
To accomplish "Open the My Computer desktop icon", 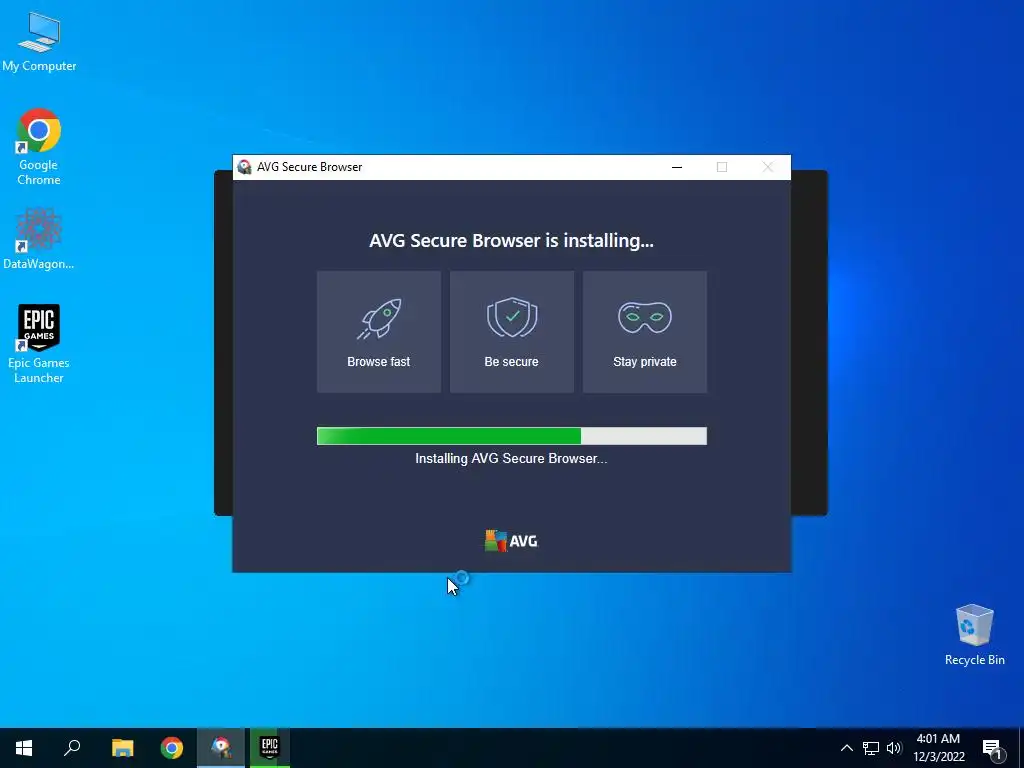I will point(39,42).
